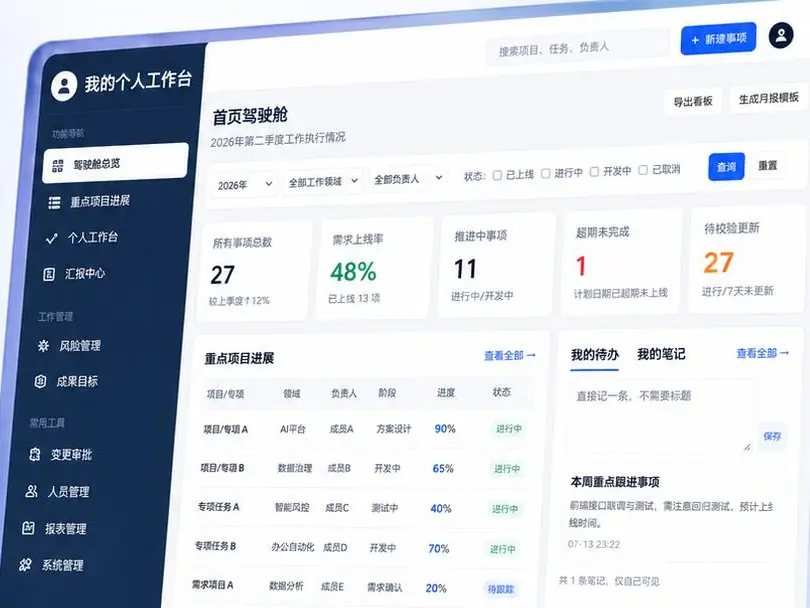Click the 人员管理 person icon
The width and height of the screenshot is (810, 608).
[x=31, y=491]
